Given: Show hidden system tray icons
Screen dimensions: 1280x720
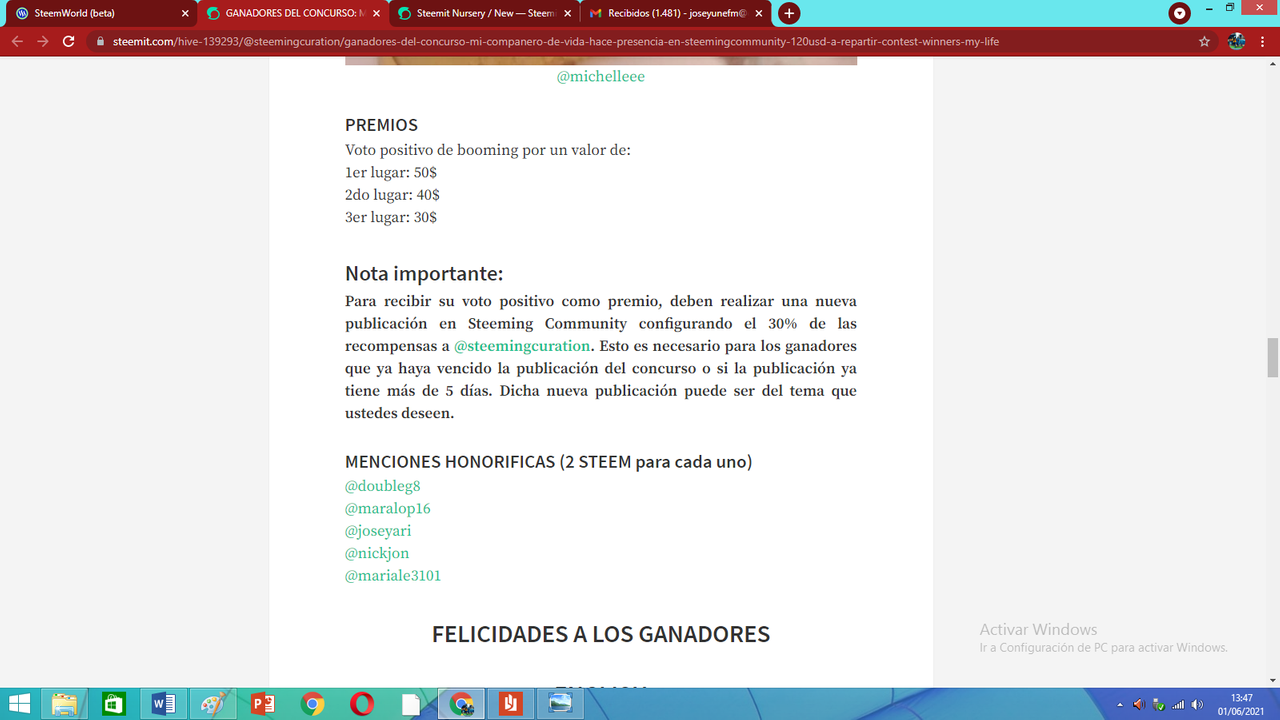Looking at the screenshot, I should coord(1119,705).
